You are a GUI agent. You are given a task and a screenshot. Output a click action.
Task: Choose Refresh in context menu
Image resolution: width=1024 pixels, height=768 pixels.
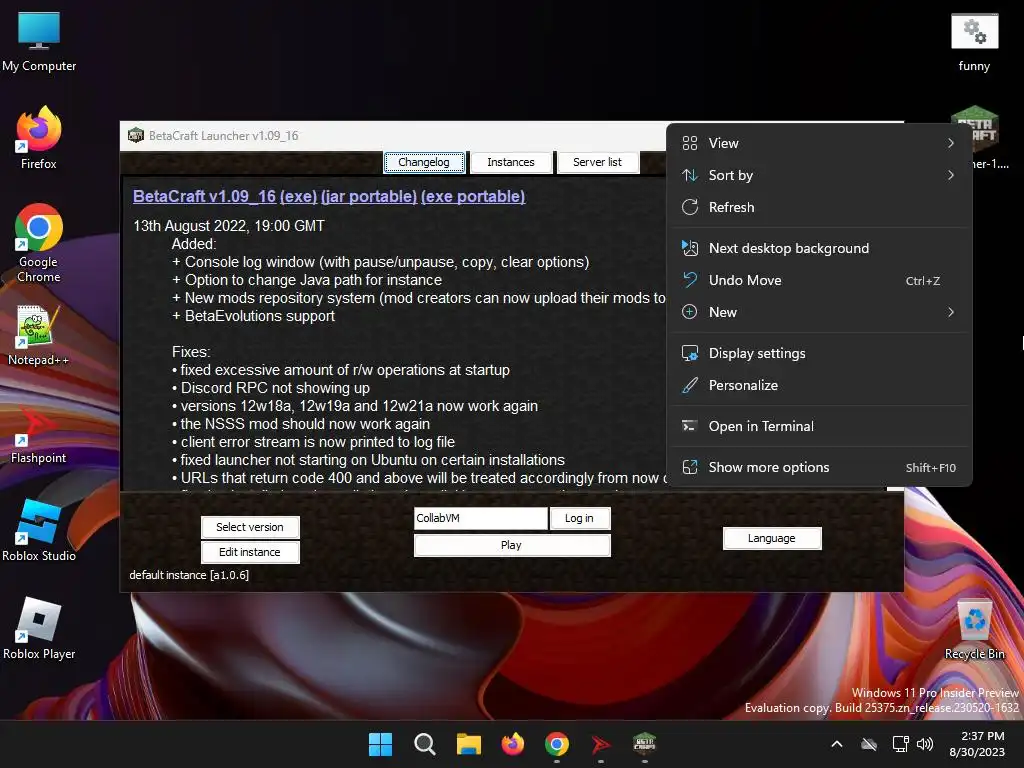tap(819, 207)
